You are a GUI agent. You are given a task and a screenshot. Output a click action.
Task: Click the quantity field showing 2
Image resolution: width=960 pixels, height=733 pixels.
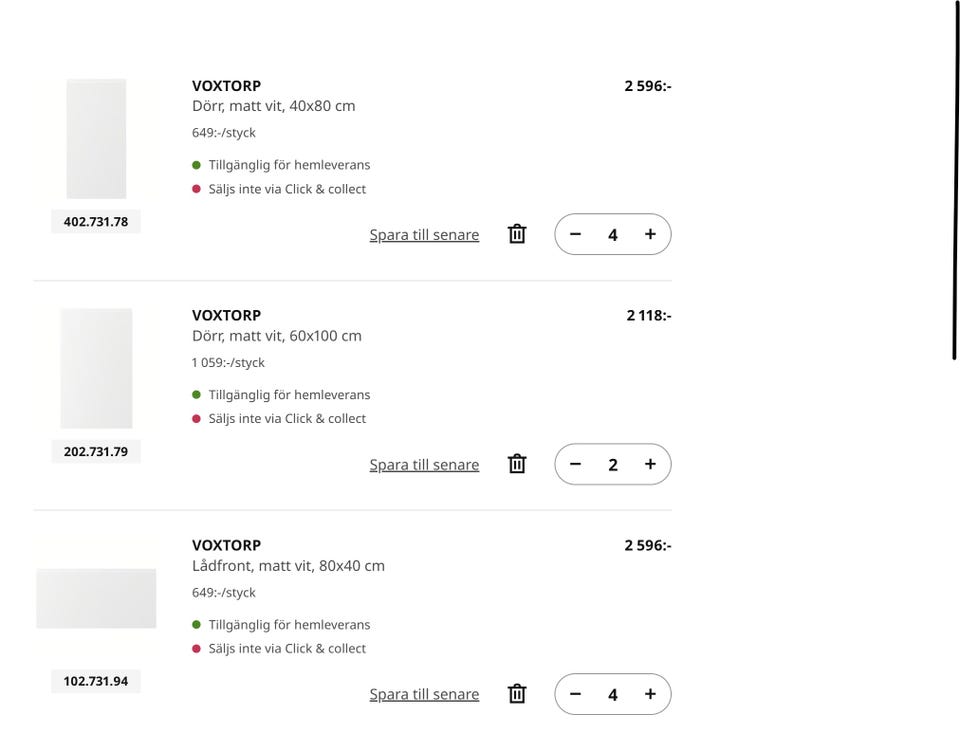(613, 464)
